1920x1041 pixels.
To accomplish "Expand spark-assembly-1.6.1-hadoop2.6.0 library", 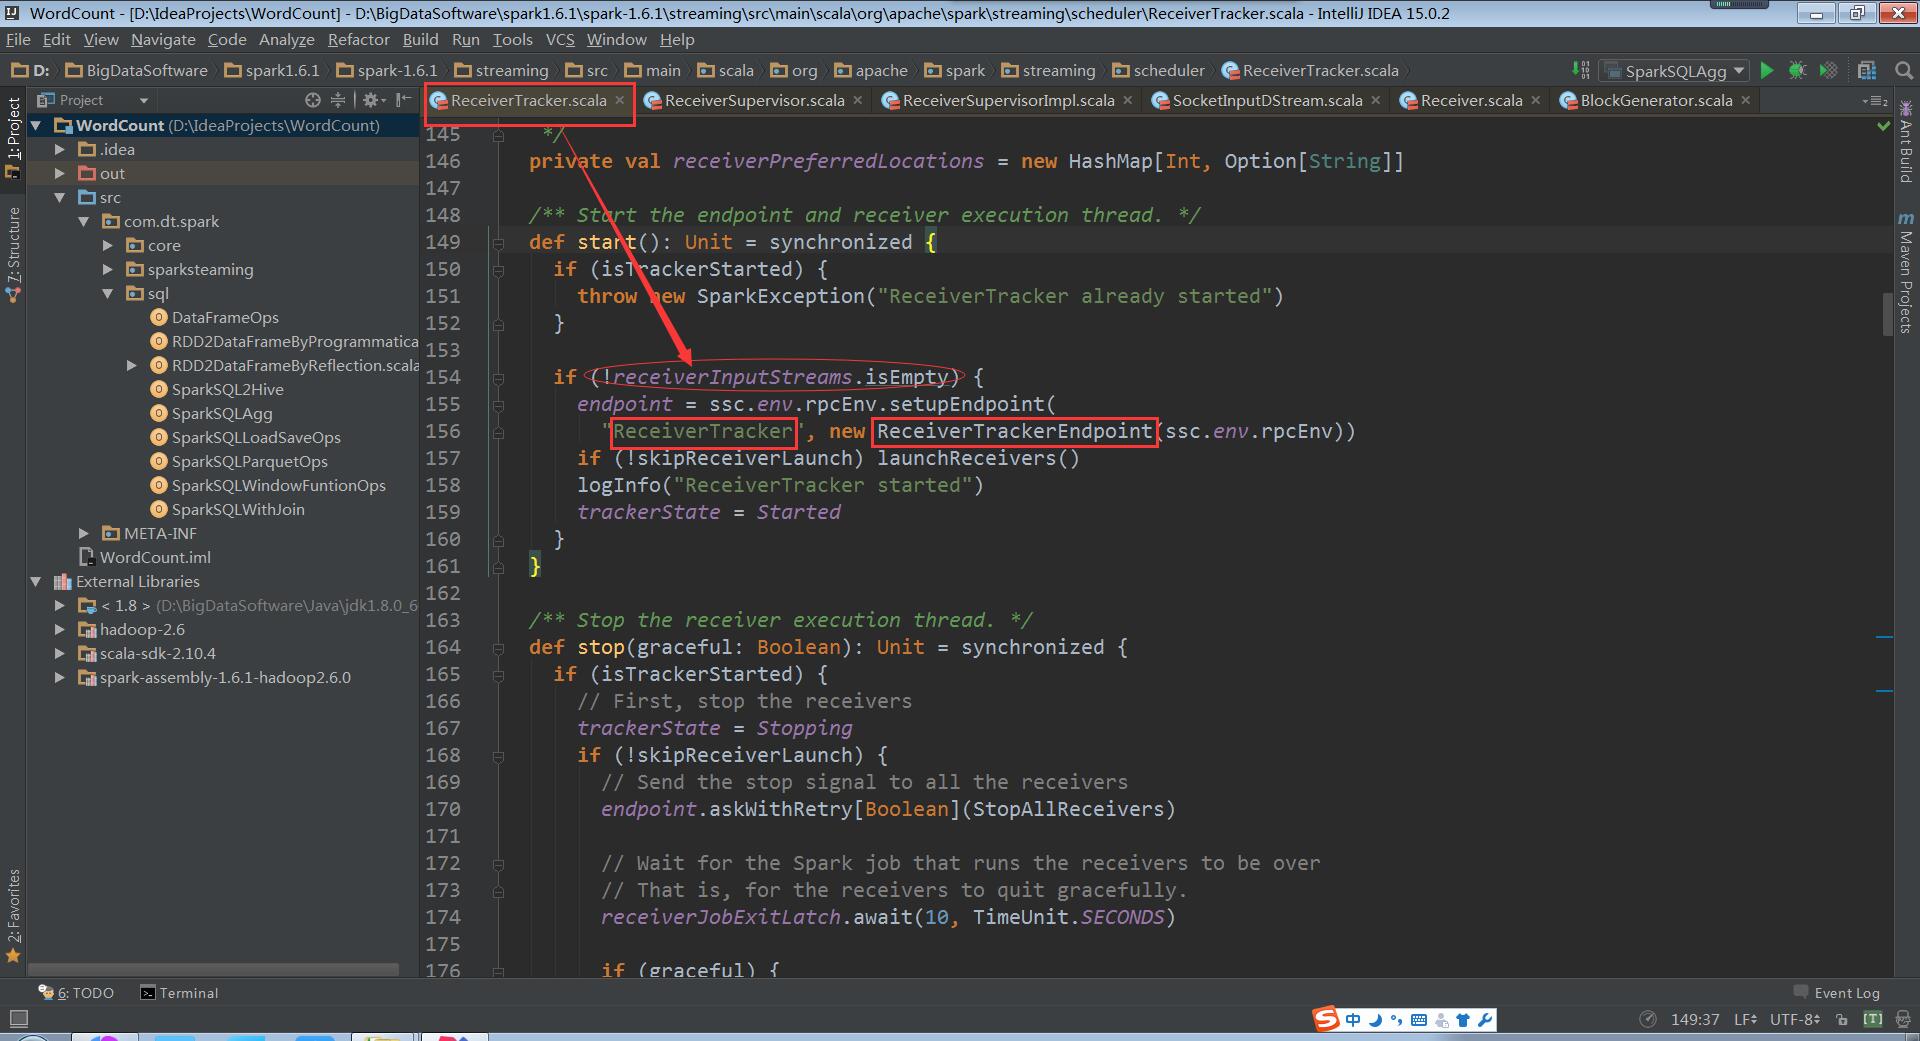I will [60, 677].
